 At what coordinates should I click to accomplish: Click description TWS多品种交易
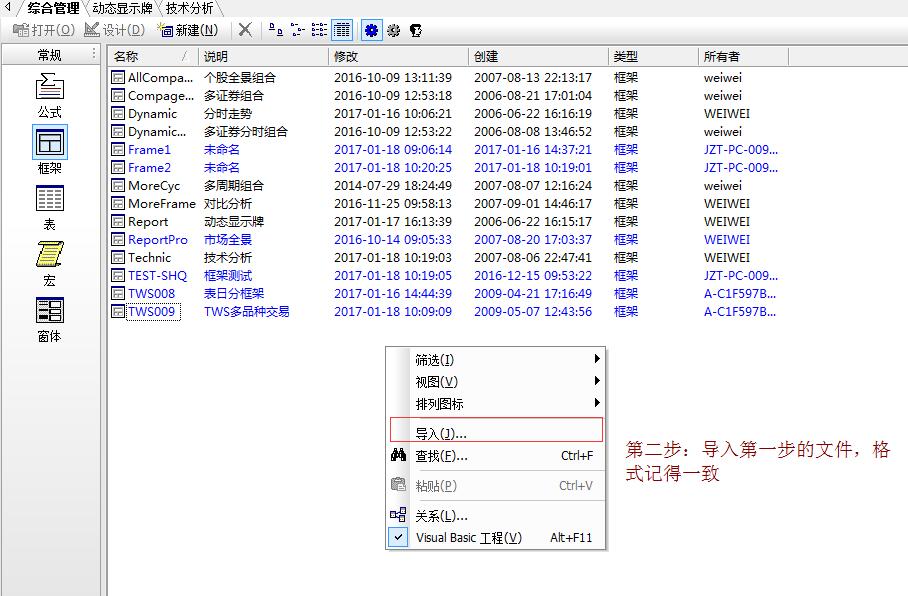coord(247,312)
